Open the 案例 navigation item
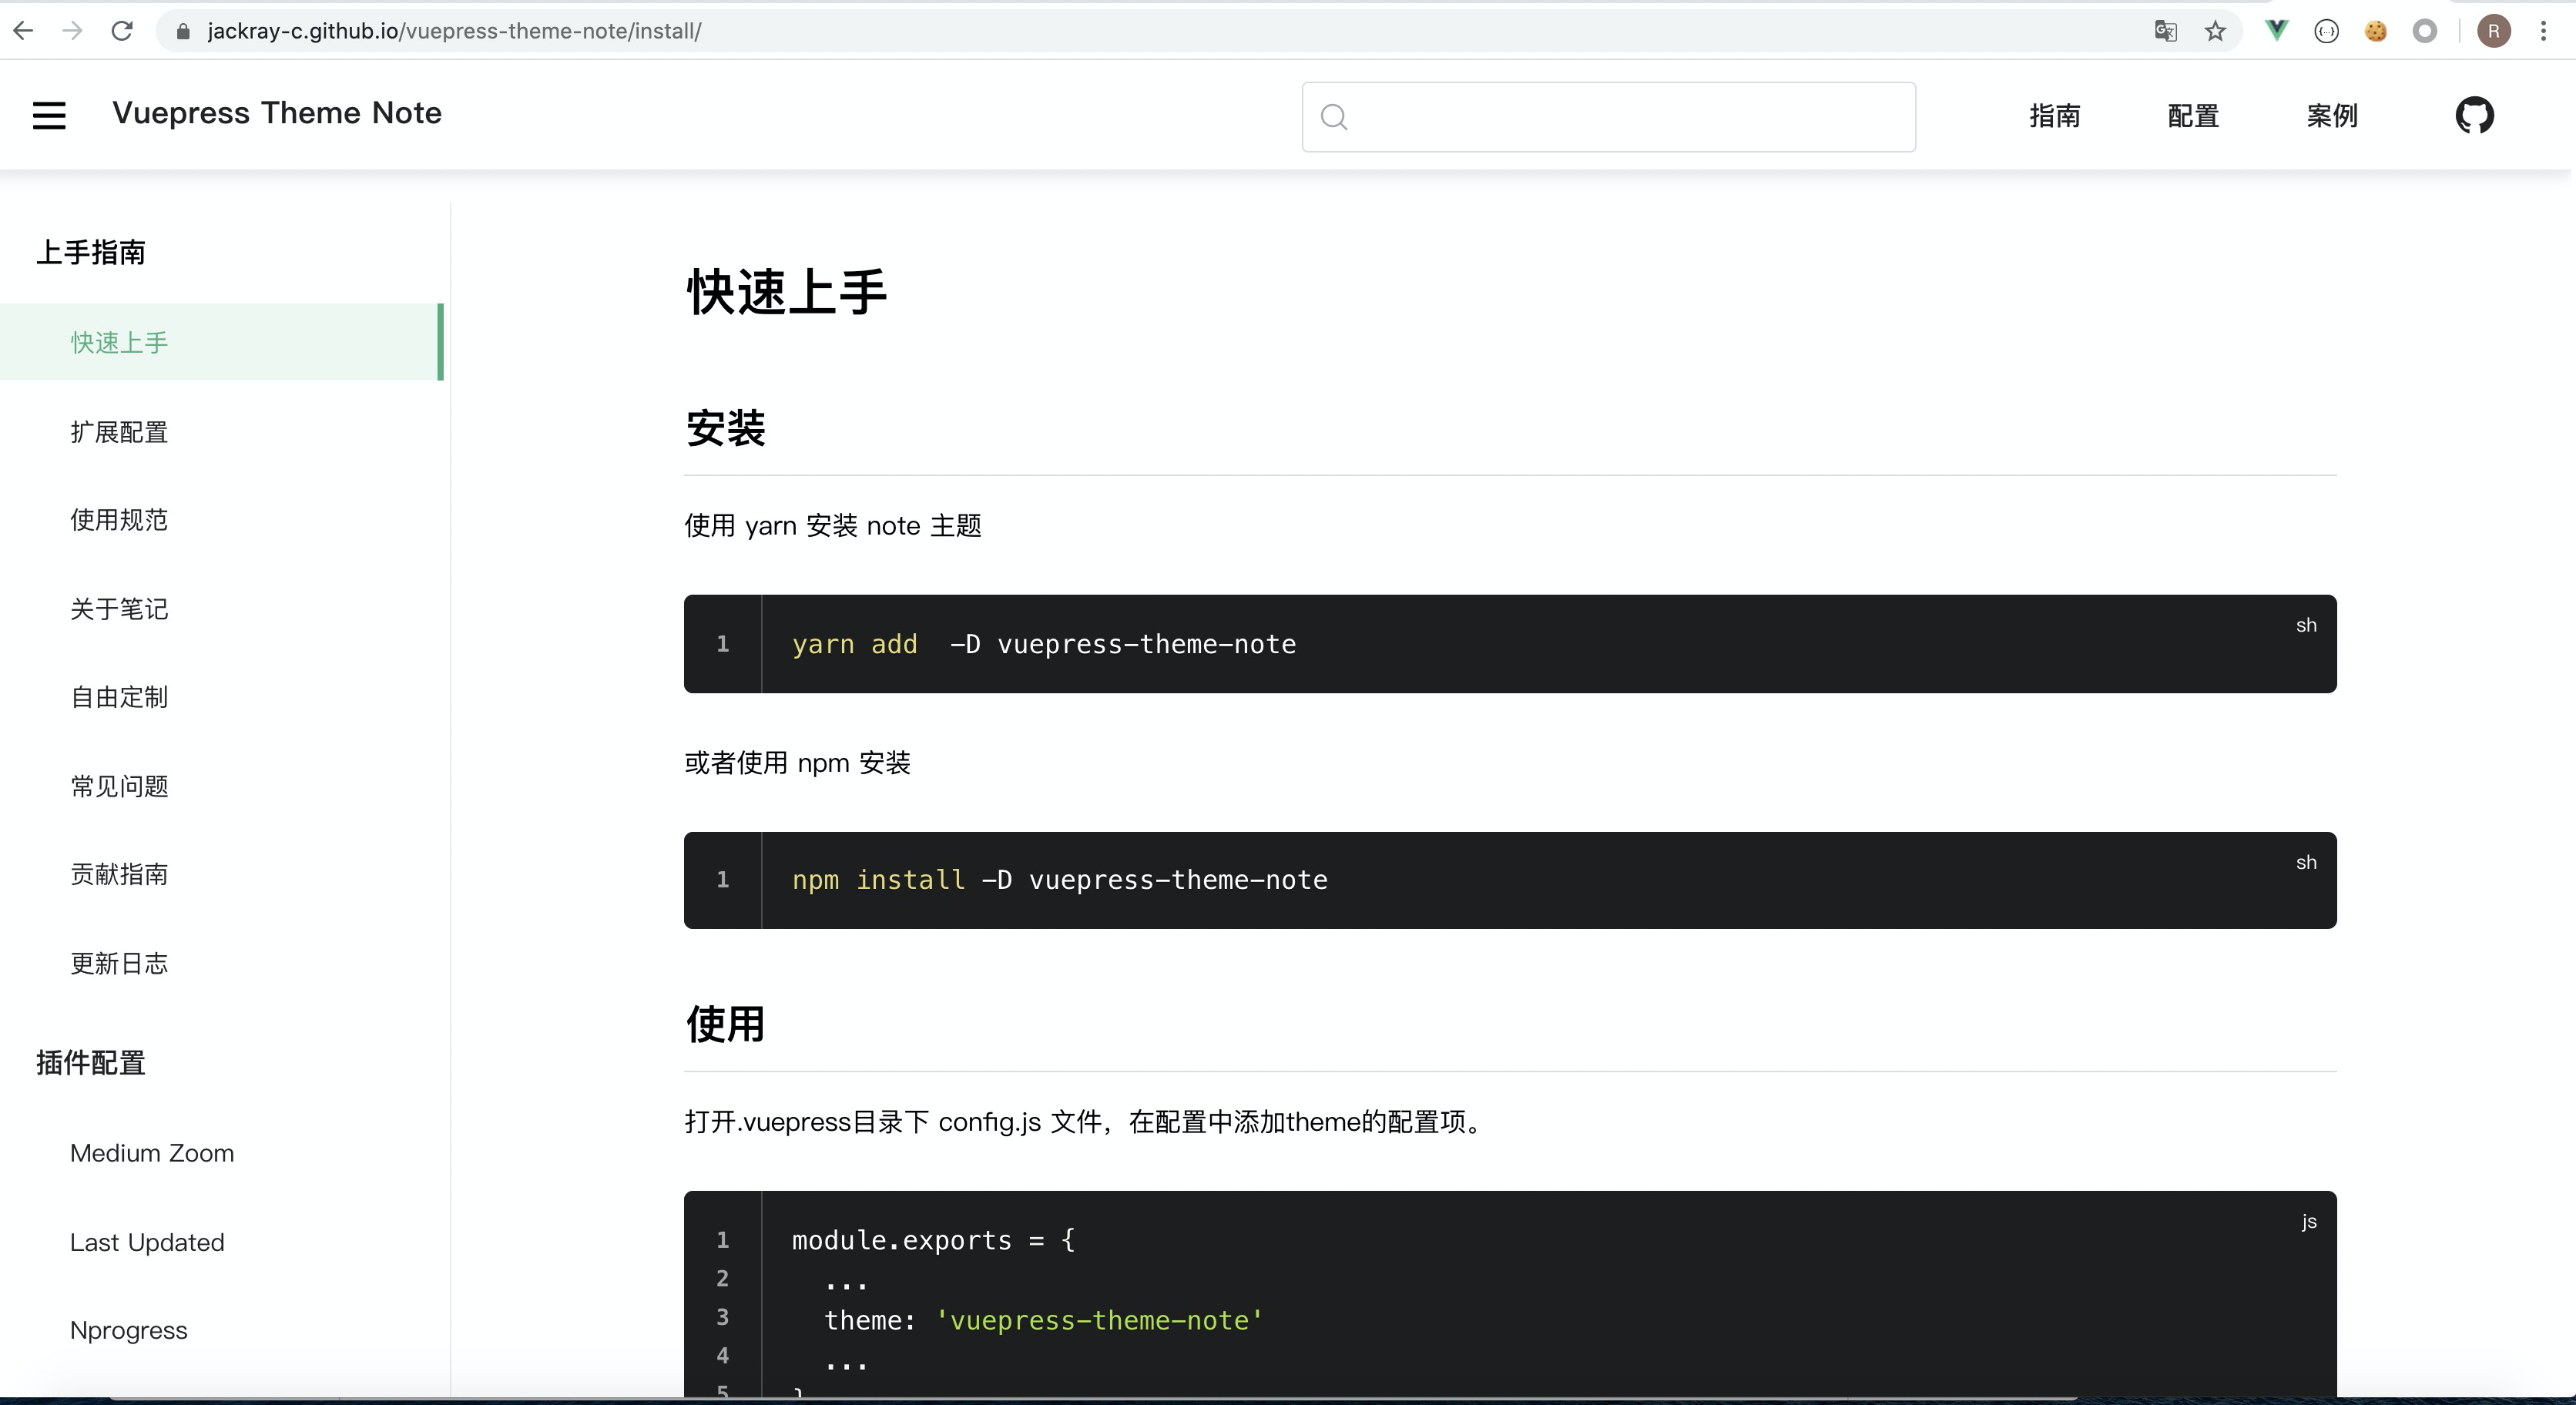Viewport: 2576px width, 1405px height. [2332, 116]
